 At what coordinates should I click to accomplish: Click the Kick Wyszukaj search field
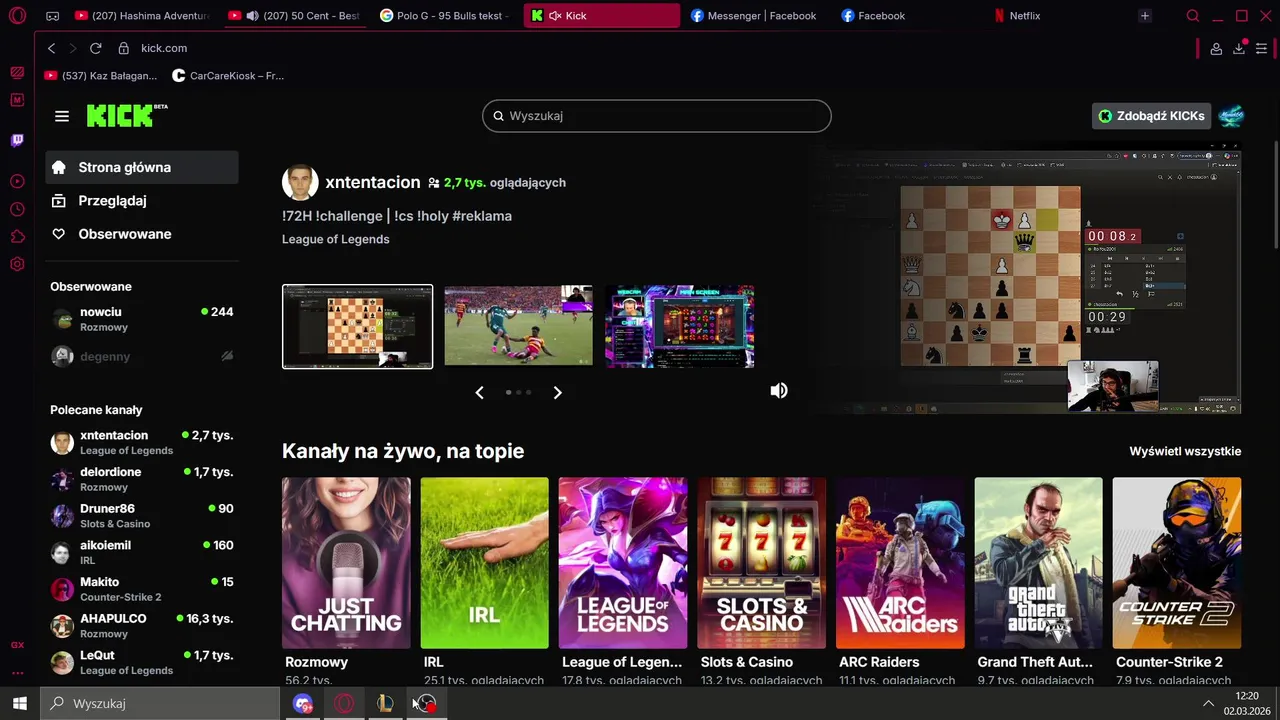657,116
